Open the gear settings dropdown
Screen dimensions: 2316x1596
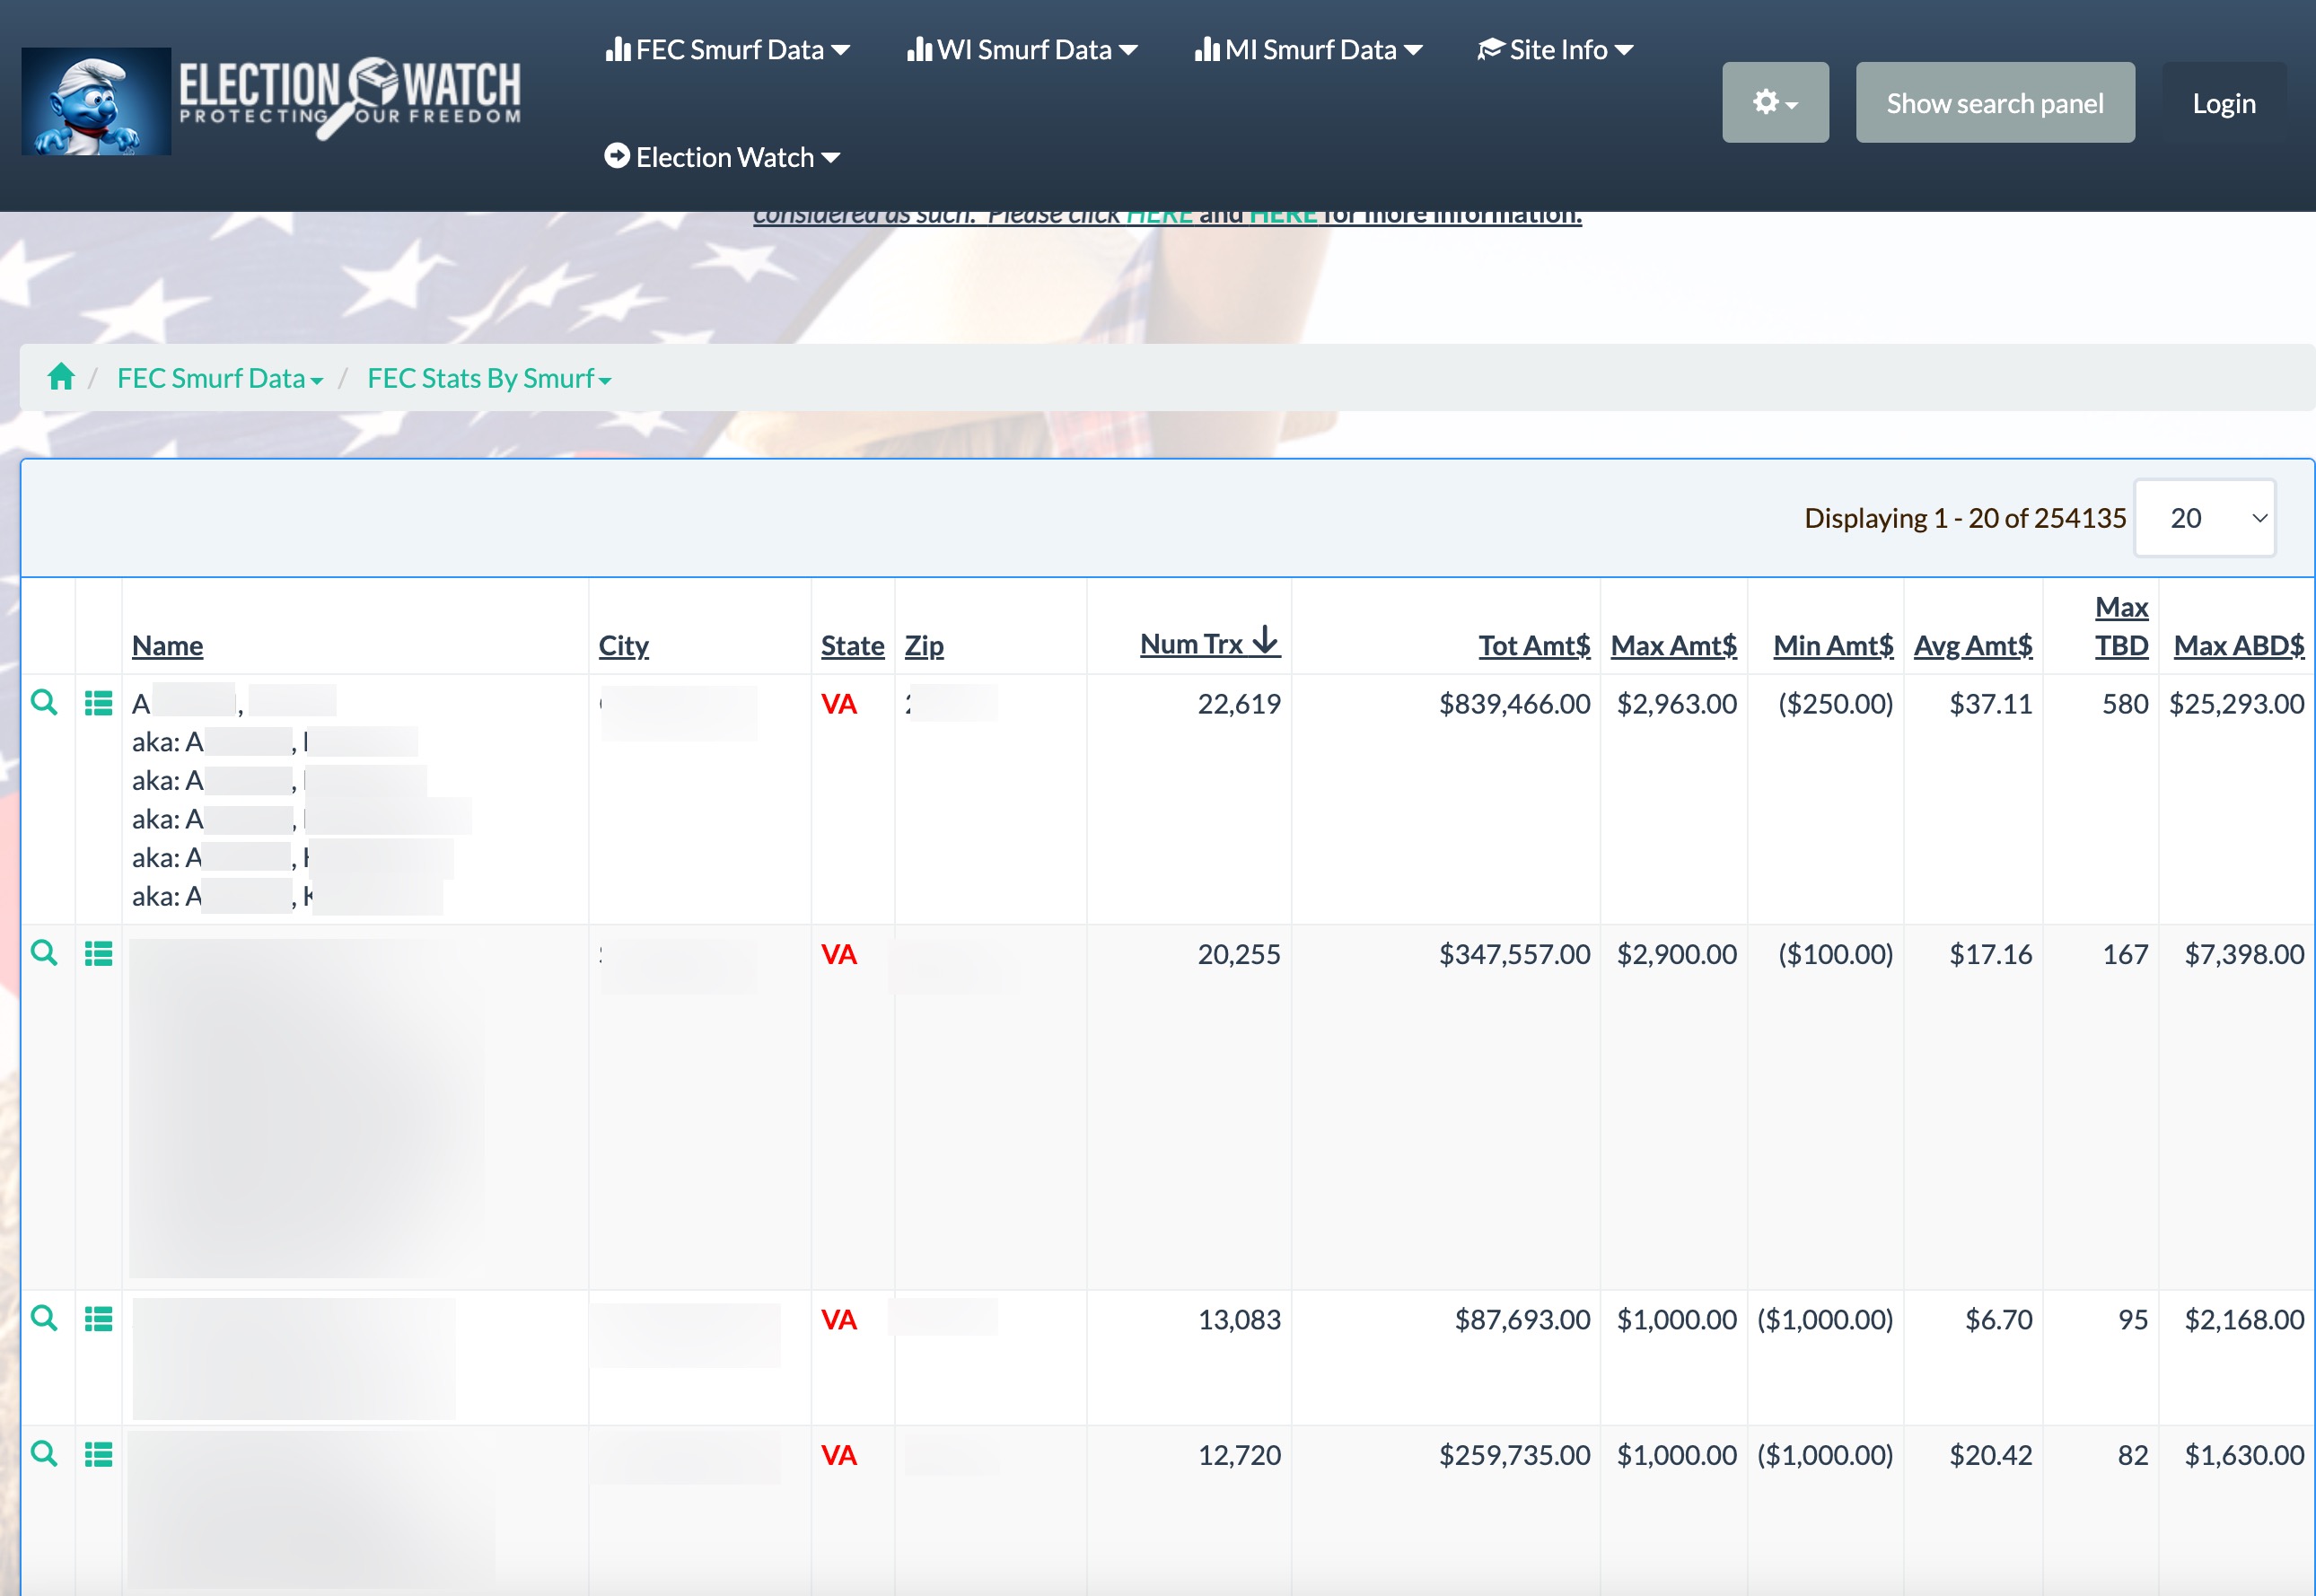(x=1774, y=102)
